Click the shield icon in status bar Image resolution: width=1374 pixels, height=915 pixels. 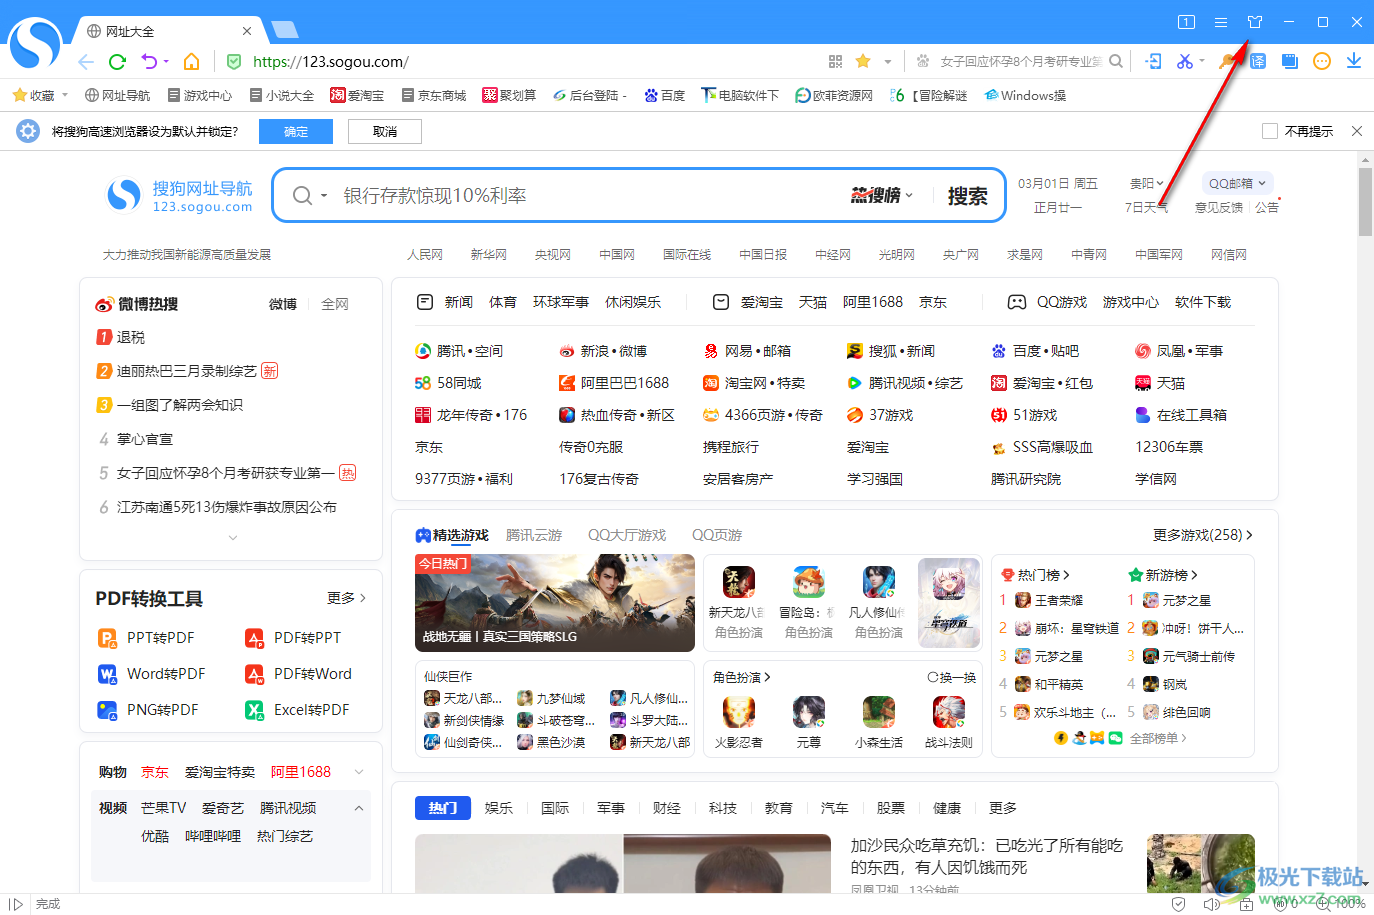tap(1179, 904)
